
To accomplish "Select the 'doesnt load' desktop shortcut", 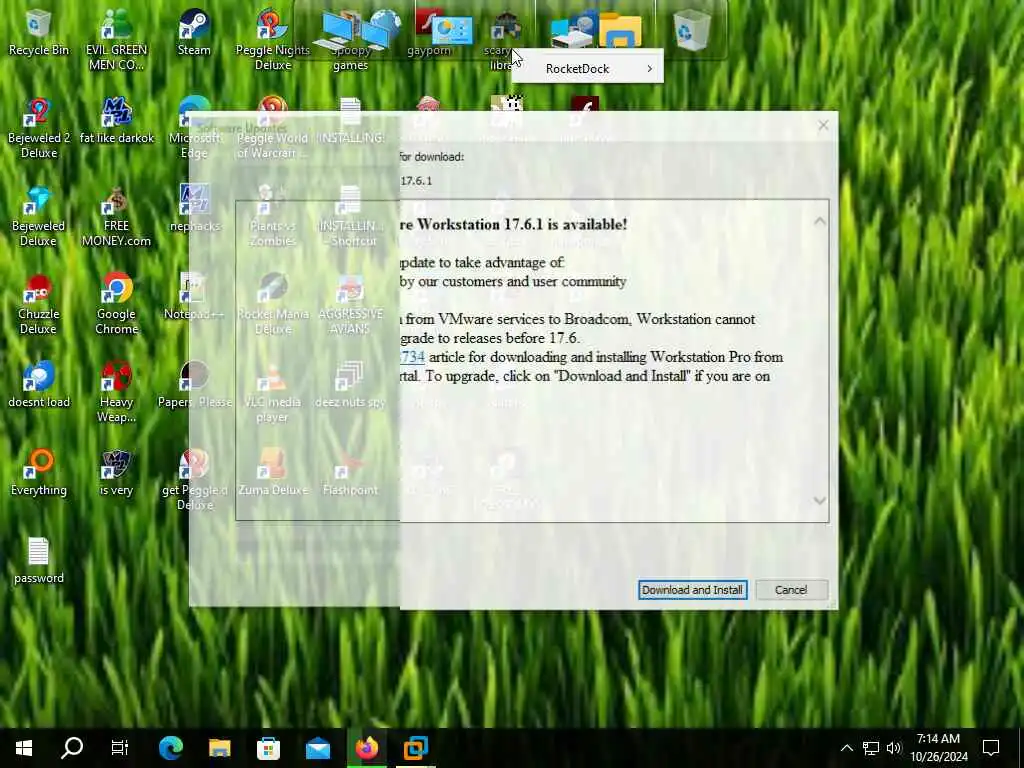I will tap(38, 385).
